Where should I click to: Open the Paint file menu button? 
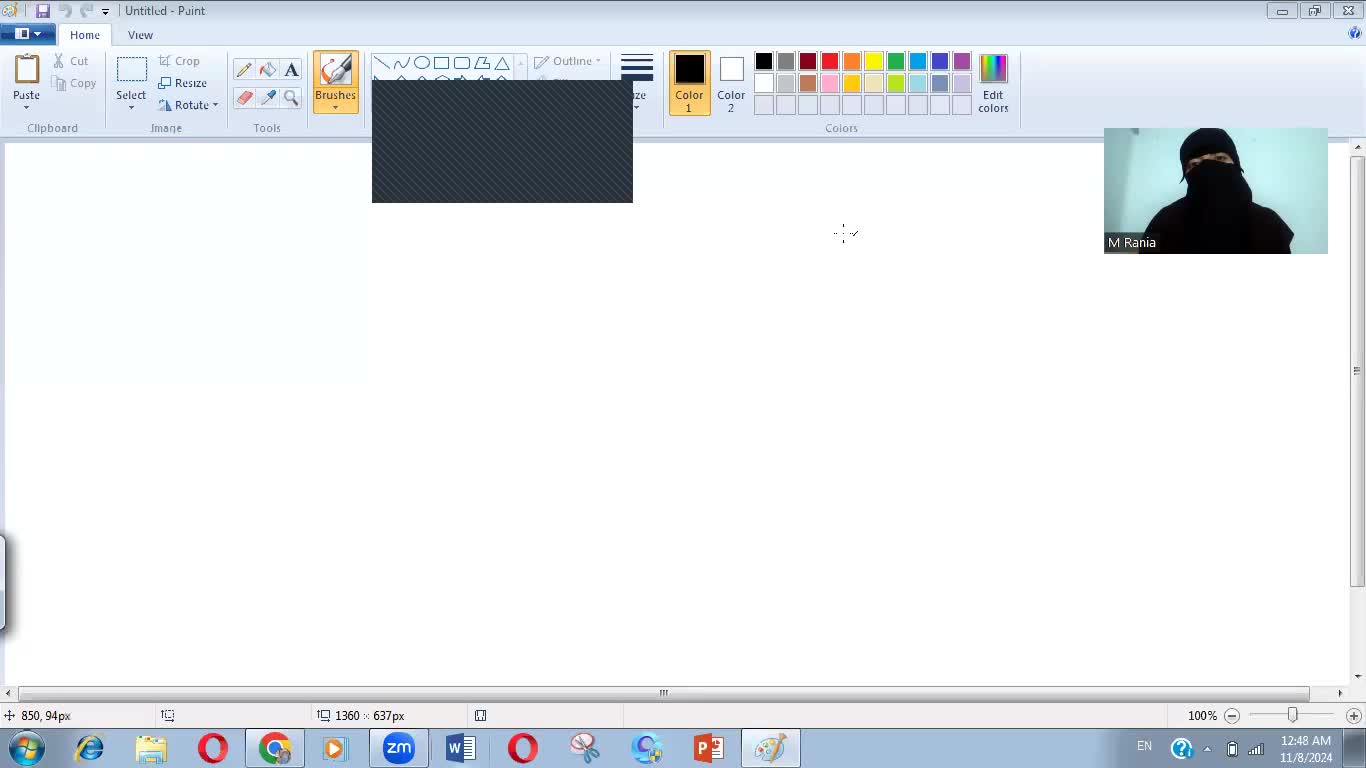(x=27, y=34)
